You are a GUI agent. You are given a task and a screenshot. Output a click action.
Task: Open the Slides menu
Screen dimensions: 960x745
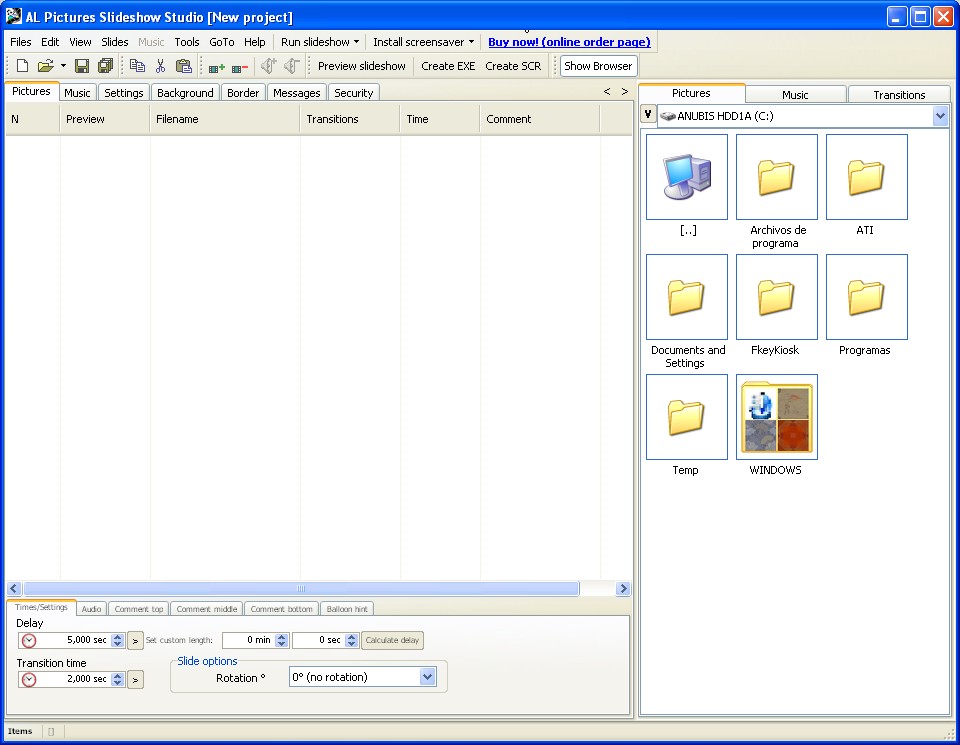tap(114, 42)
